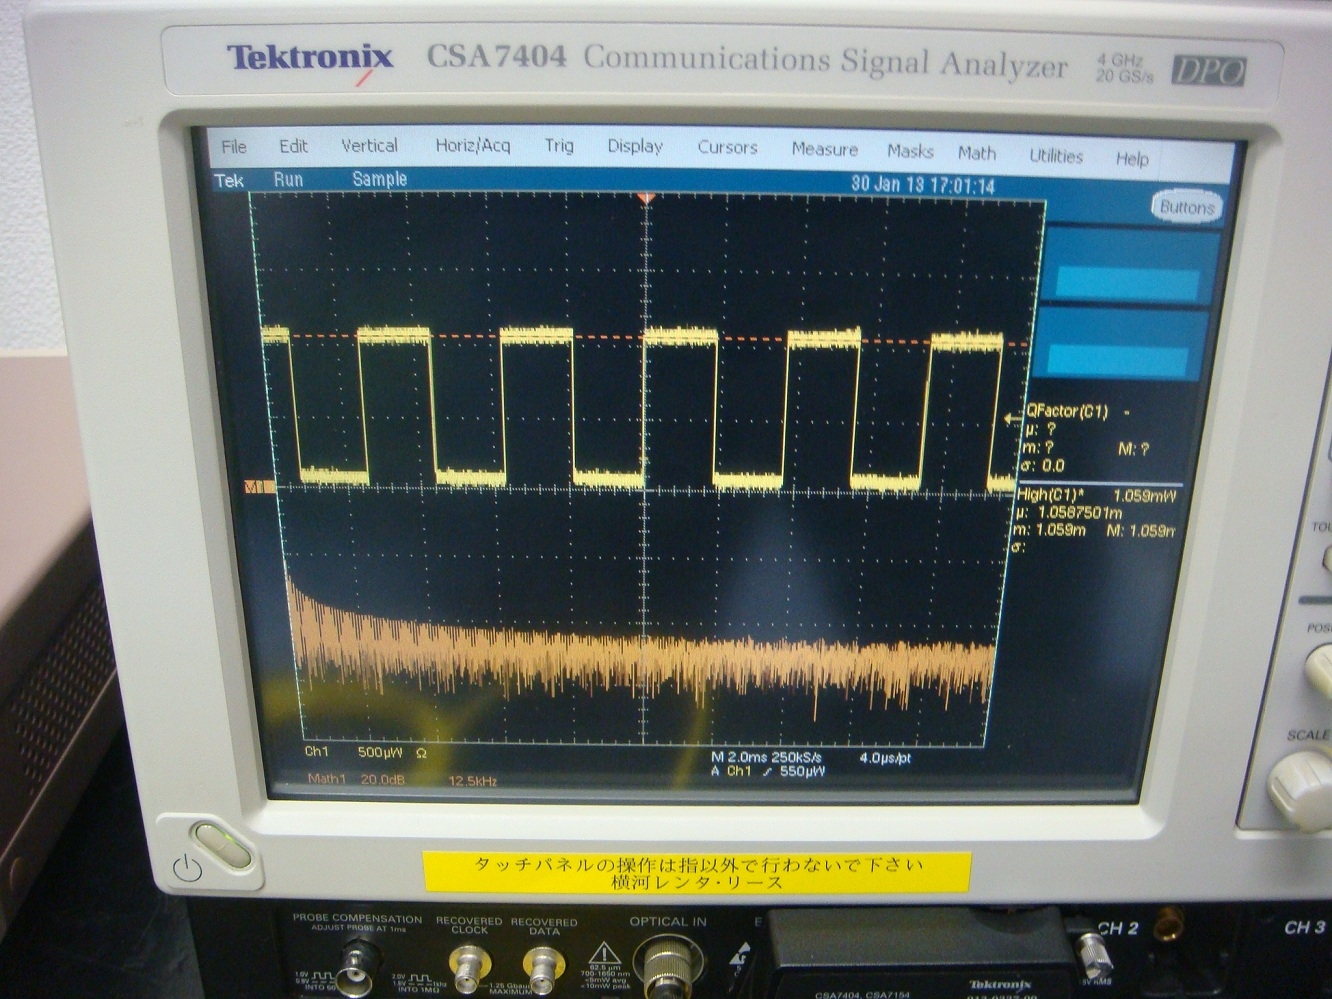Open the Horiz/Acq menu

point(473,146)
